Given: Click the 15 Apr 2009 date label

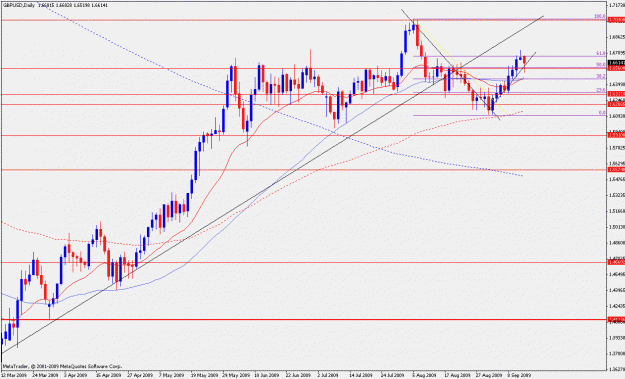Looking at the screenshot, I should [x=108, y=375].
